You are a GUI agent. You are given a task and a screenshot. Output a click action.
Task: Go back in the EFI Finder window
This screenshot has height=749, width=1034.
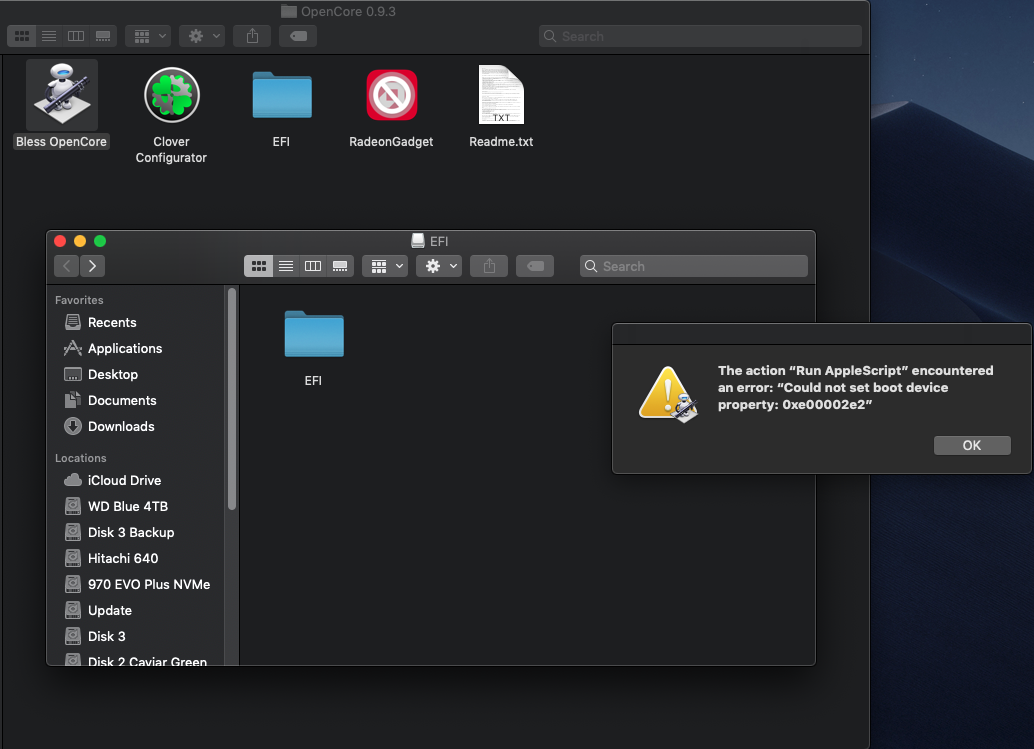(66, 266)
